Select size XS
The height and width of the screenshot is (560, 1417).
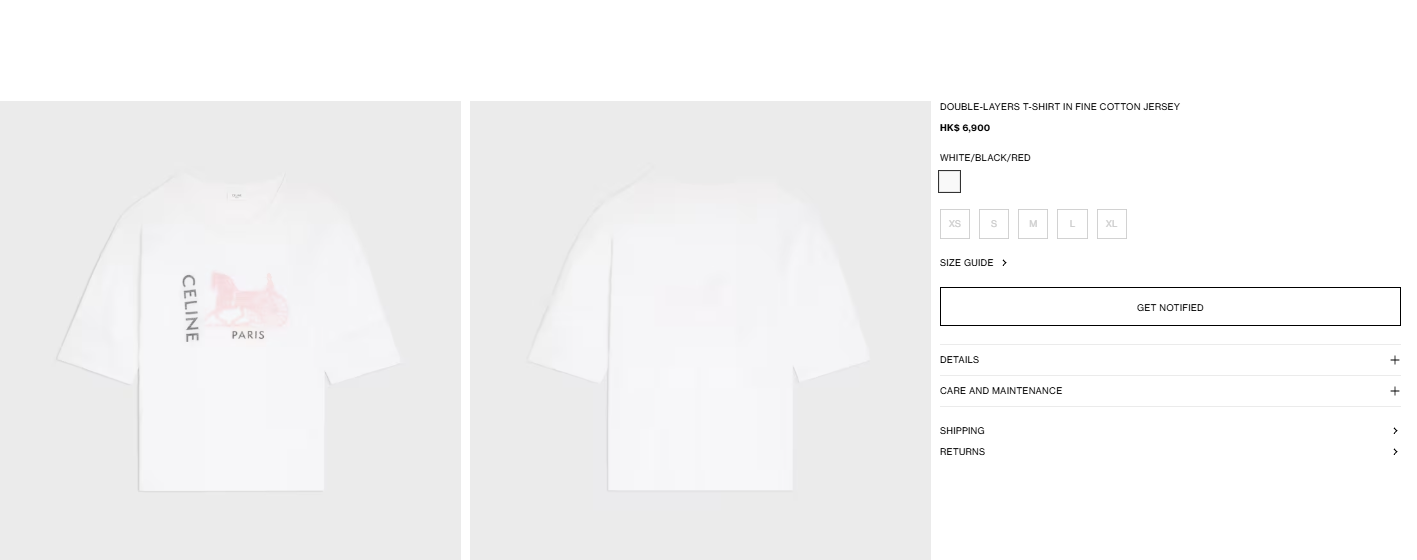coord(955,224)
